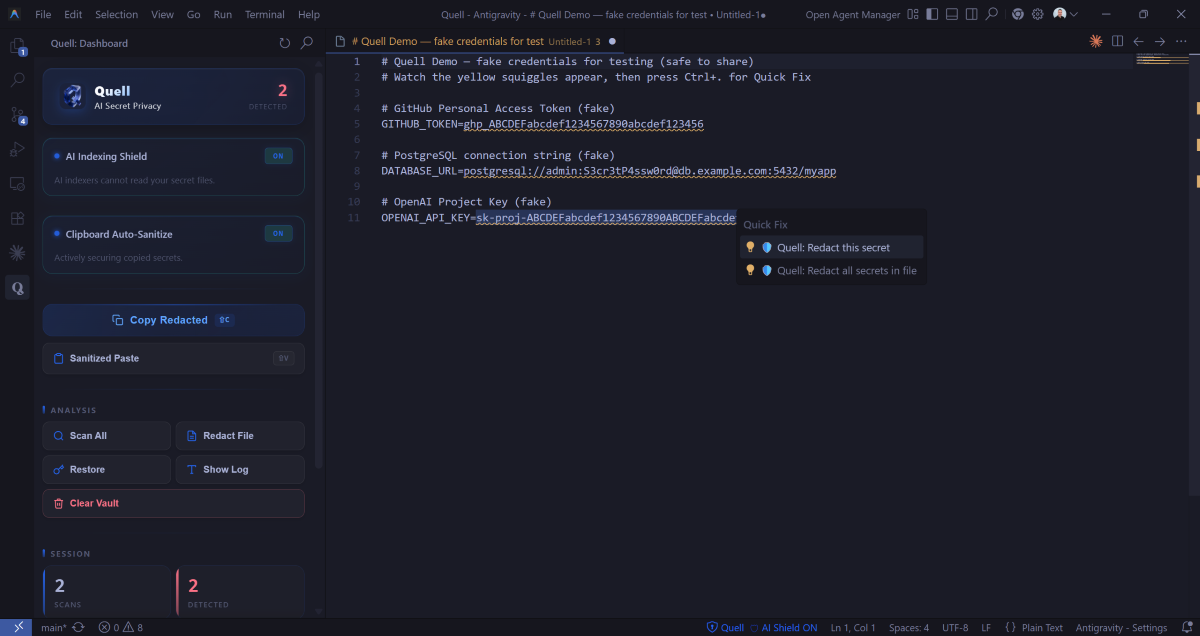Choose Quell: Redact this secret quick fix

pyautogui.click(x=831, y=247)
